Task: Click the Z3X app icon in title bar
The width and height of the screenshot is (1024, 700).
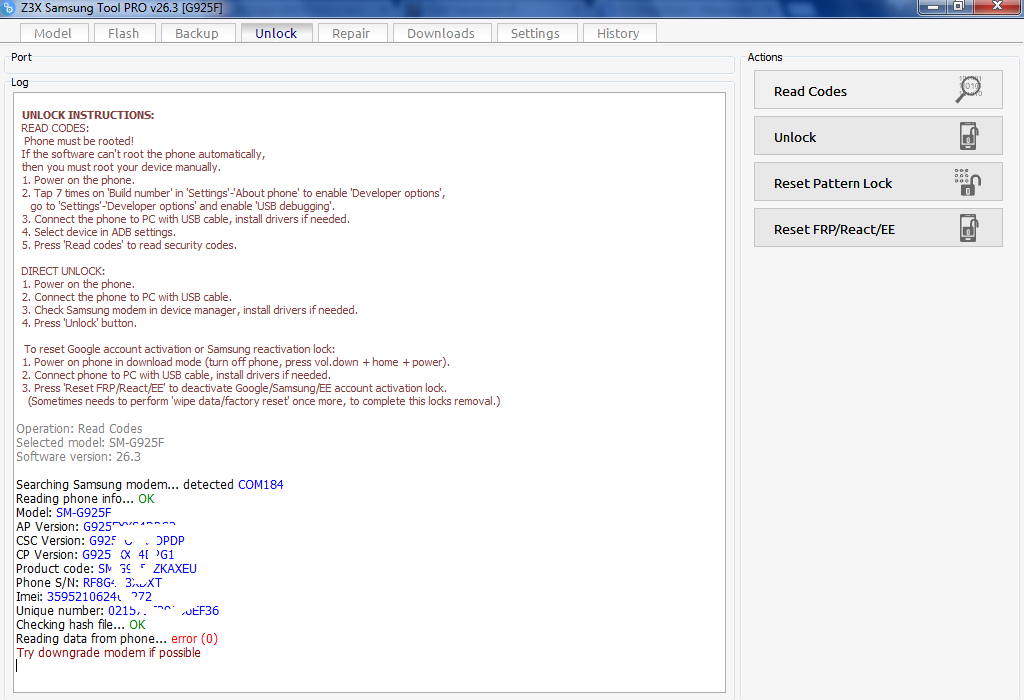Action: [8, 6]
